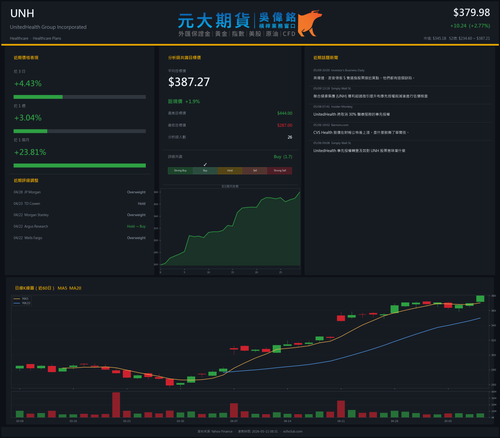Click the latest green candlestick at far right

tap(480, 299)
